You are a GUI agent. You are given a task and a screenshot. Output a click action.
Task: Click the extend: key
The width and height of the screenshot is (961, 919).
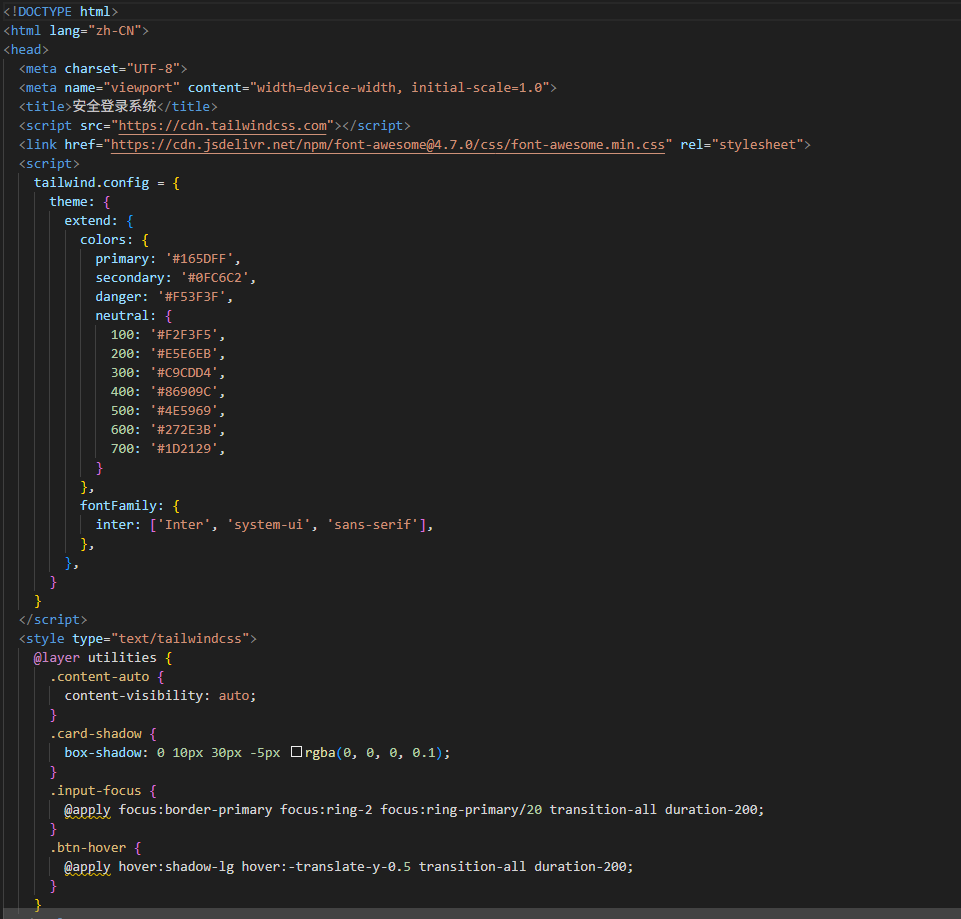tap(91, 221)
